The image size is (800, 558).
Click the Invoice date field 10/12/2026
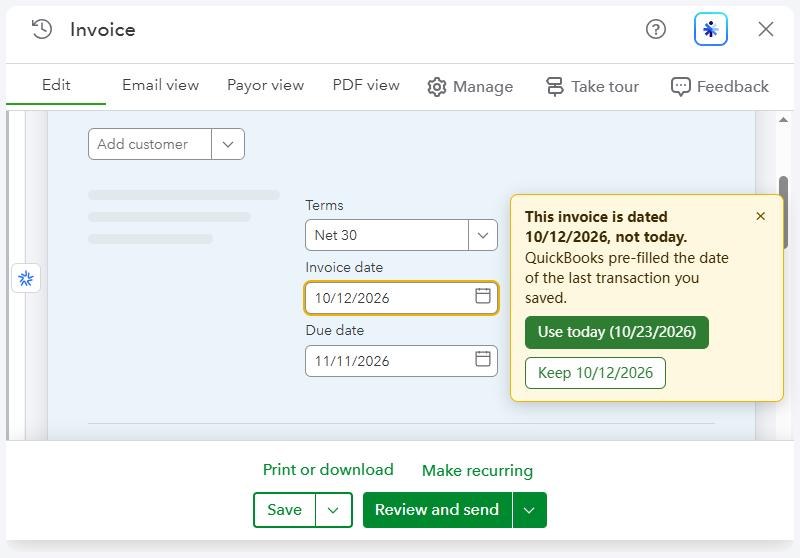[x=401, y=298]
